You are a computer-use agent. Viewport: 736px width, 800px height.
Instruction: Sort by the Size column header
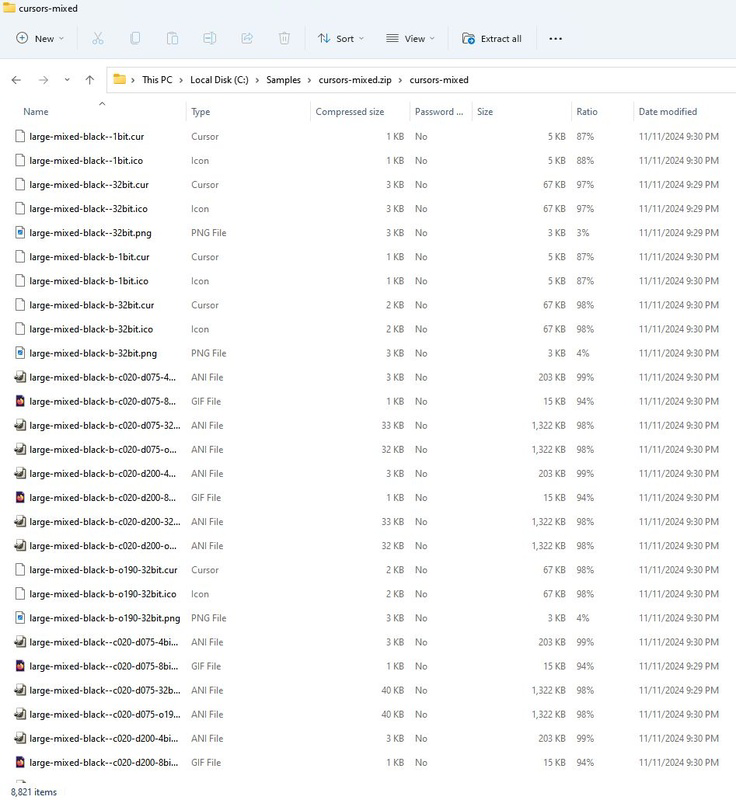[x=485, y=112]
